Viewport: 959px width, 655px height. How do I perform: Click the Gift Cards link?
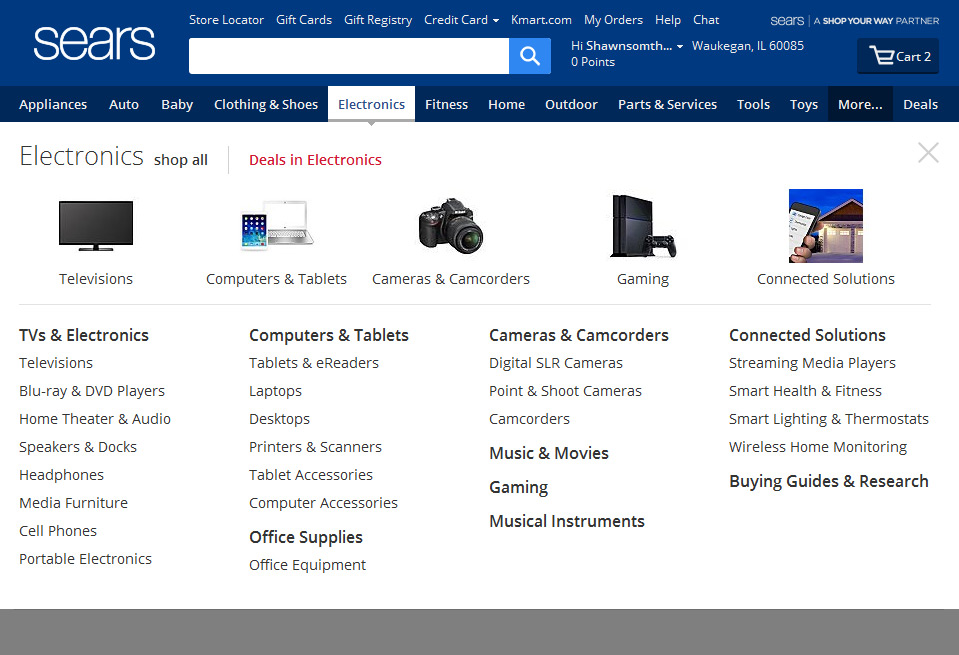(304, 20)
